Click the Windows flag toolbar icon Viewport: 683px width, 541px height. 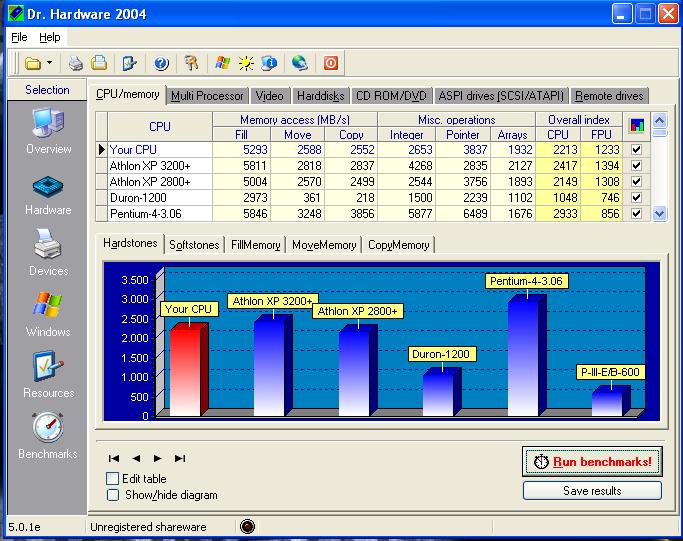[x=223, y=63]
